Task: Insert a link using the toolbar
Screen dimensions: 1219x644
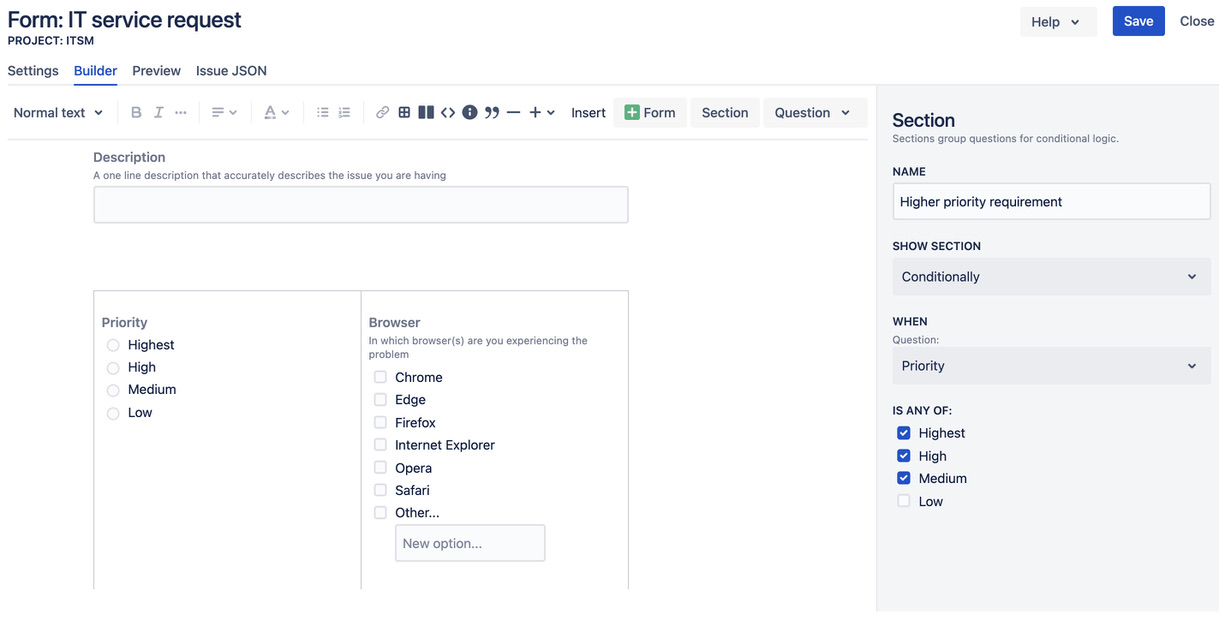Action: click(x=382, y=112)
